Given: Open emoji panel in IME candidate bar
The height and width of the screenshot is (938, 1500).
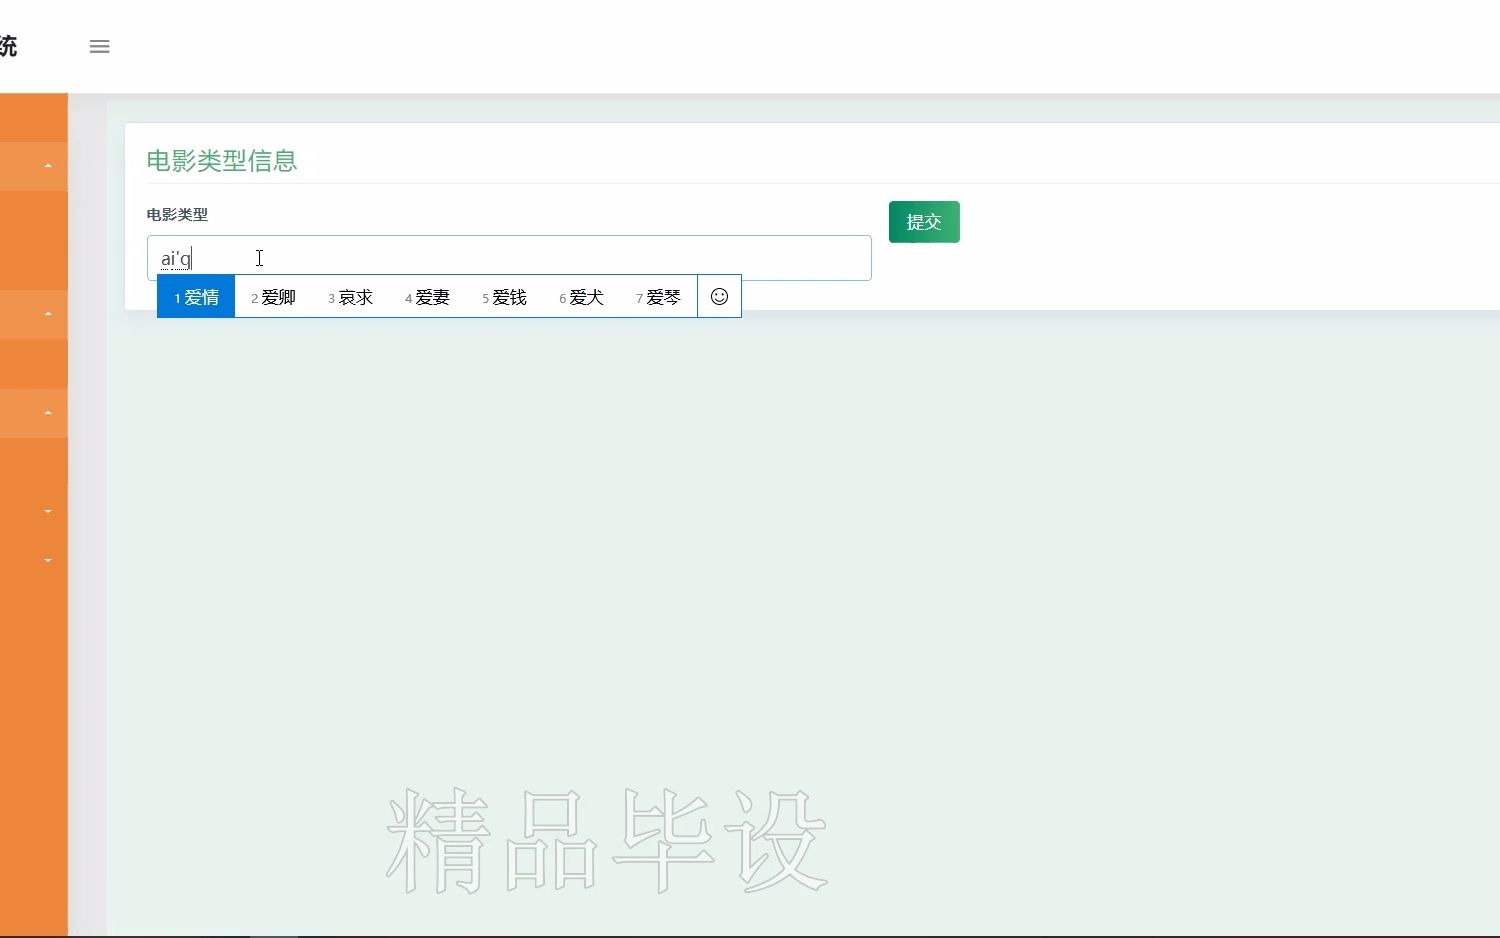Looking at the screenshot, I should [719, 296].
